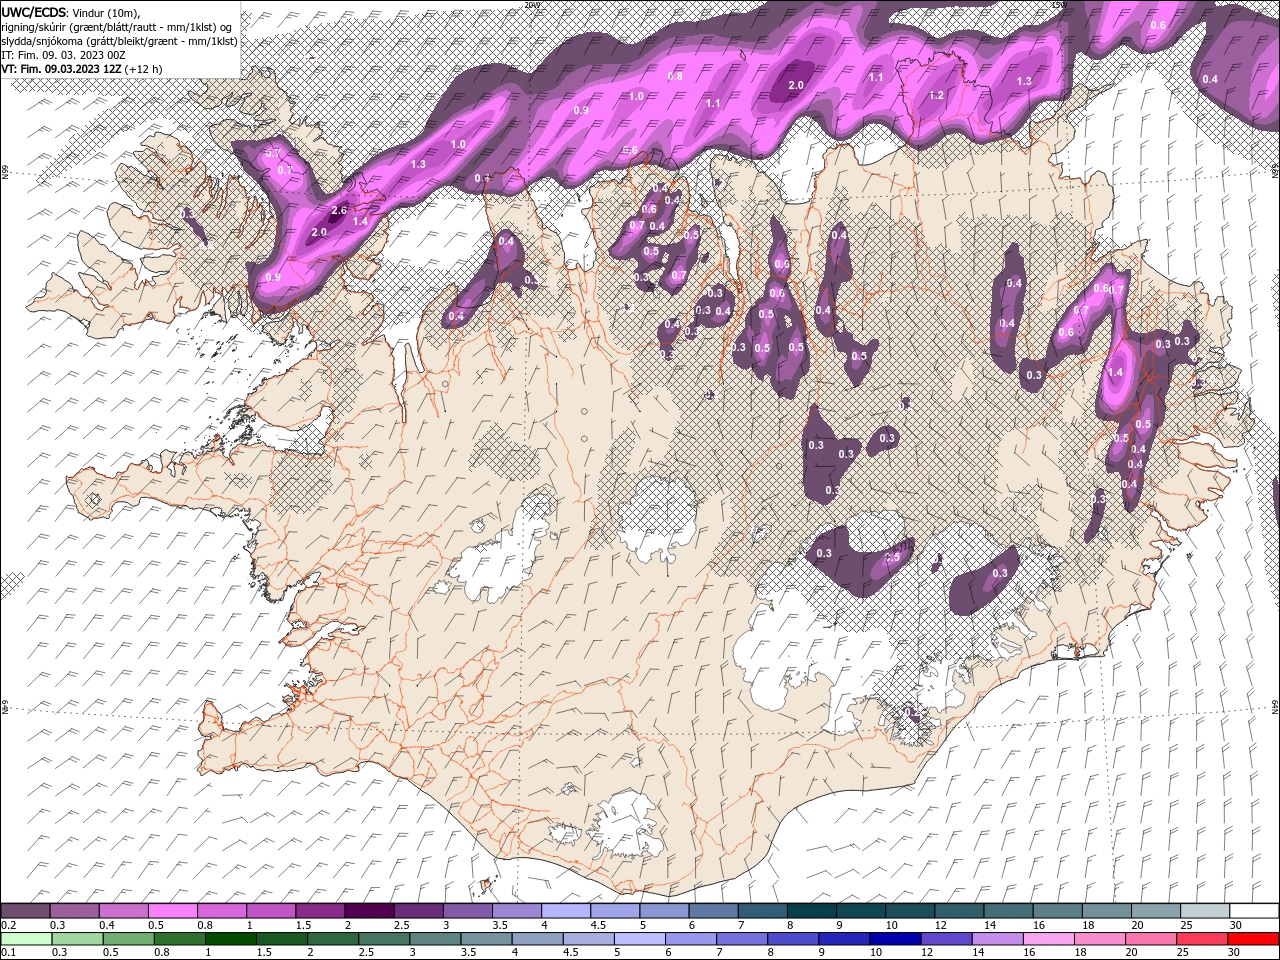Pick the bright red lower swatch labeled 30
The image size is (1280, 960).
point(1253,938)
